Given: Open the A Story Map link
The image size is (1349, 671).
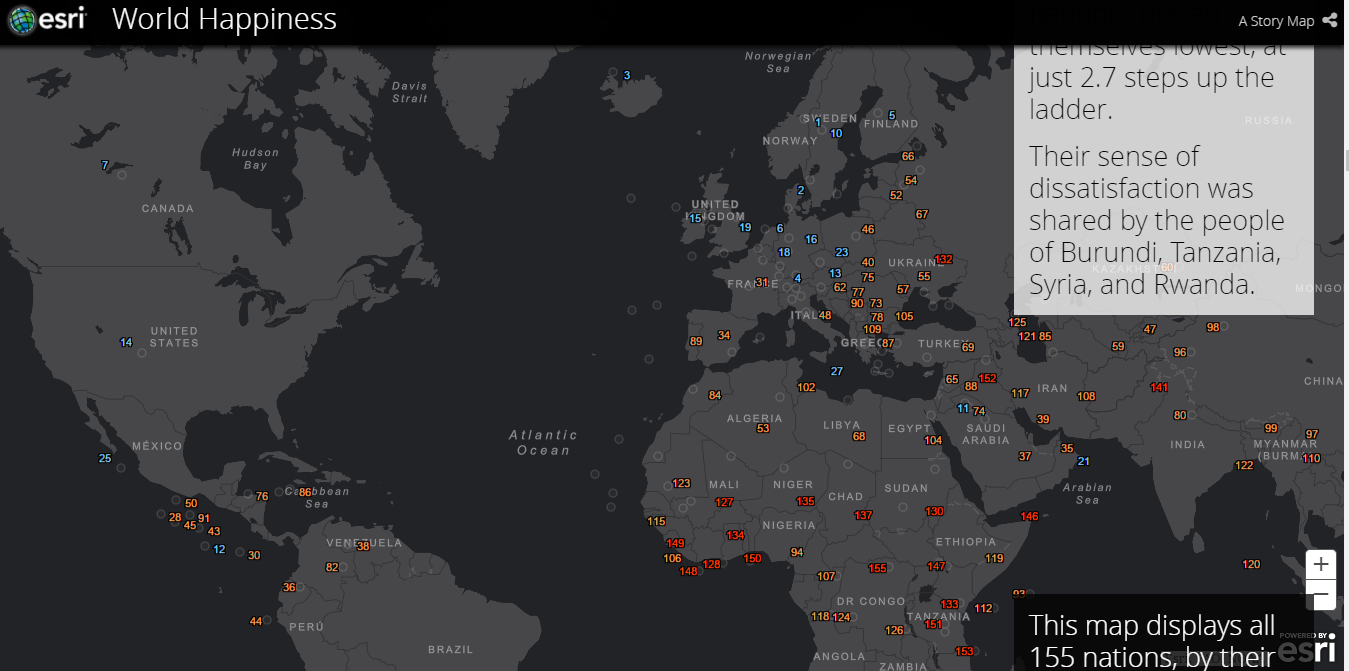Looking at the screenshot, I should (x=1276, y=21).
